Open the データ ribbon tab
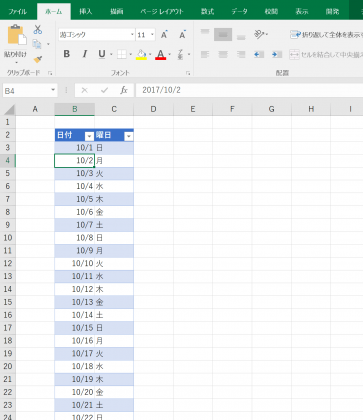This screenshot has height=420, width=363. (239, 12)
